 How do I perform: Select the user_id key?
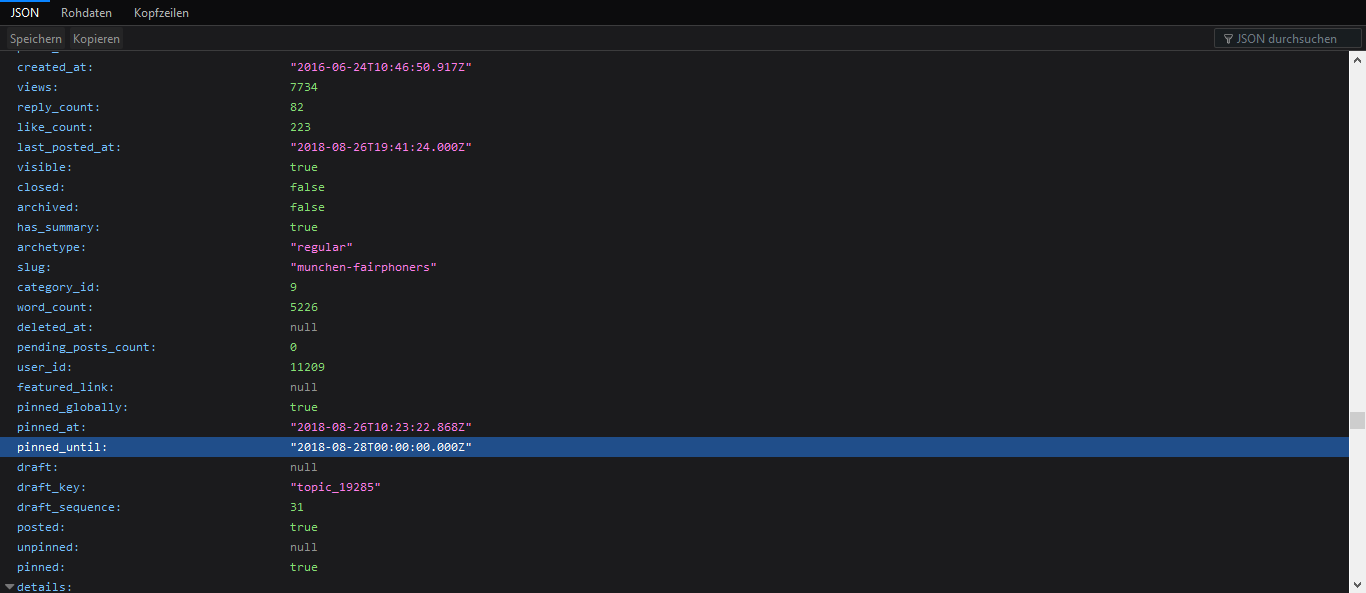tap(45, 367)
